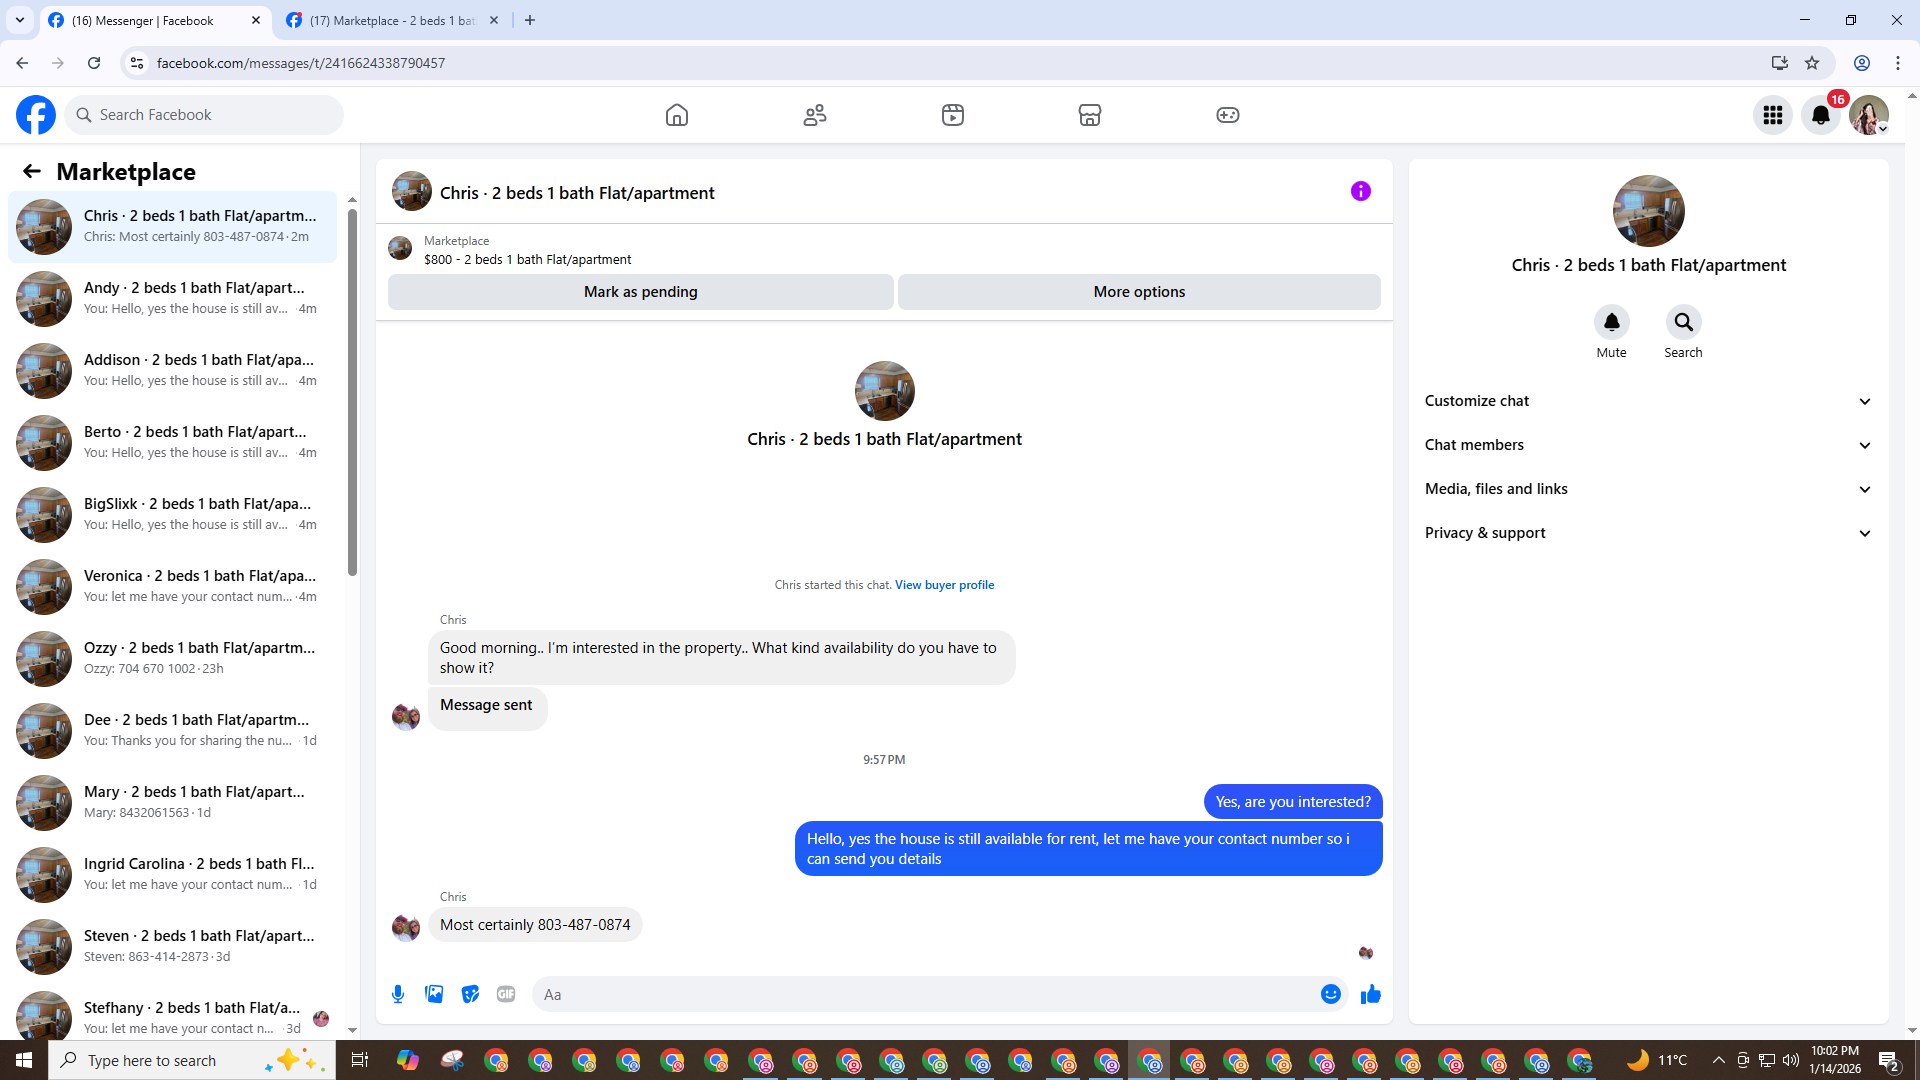
Task: Open the sticker picker icon
Action: click(x=470, y=994)
